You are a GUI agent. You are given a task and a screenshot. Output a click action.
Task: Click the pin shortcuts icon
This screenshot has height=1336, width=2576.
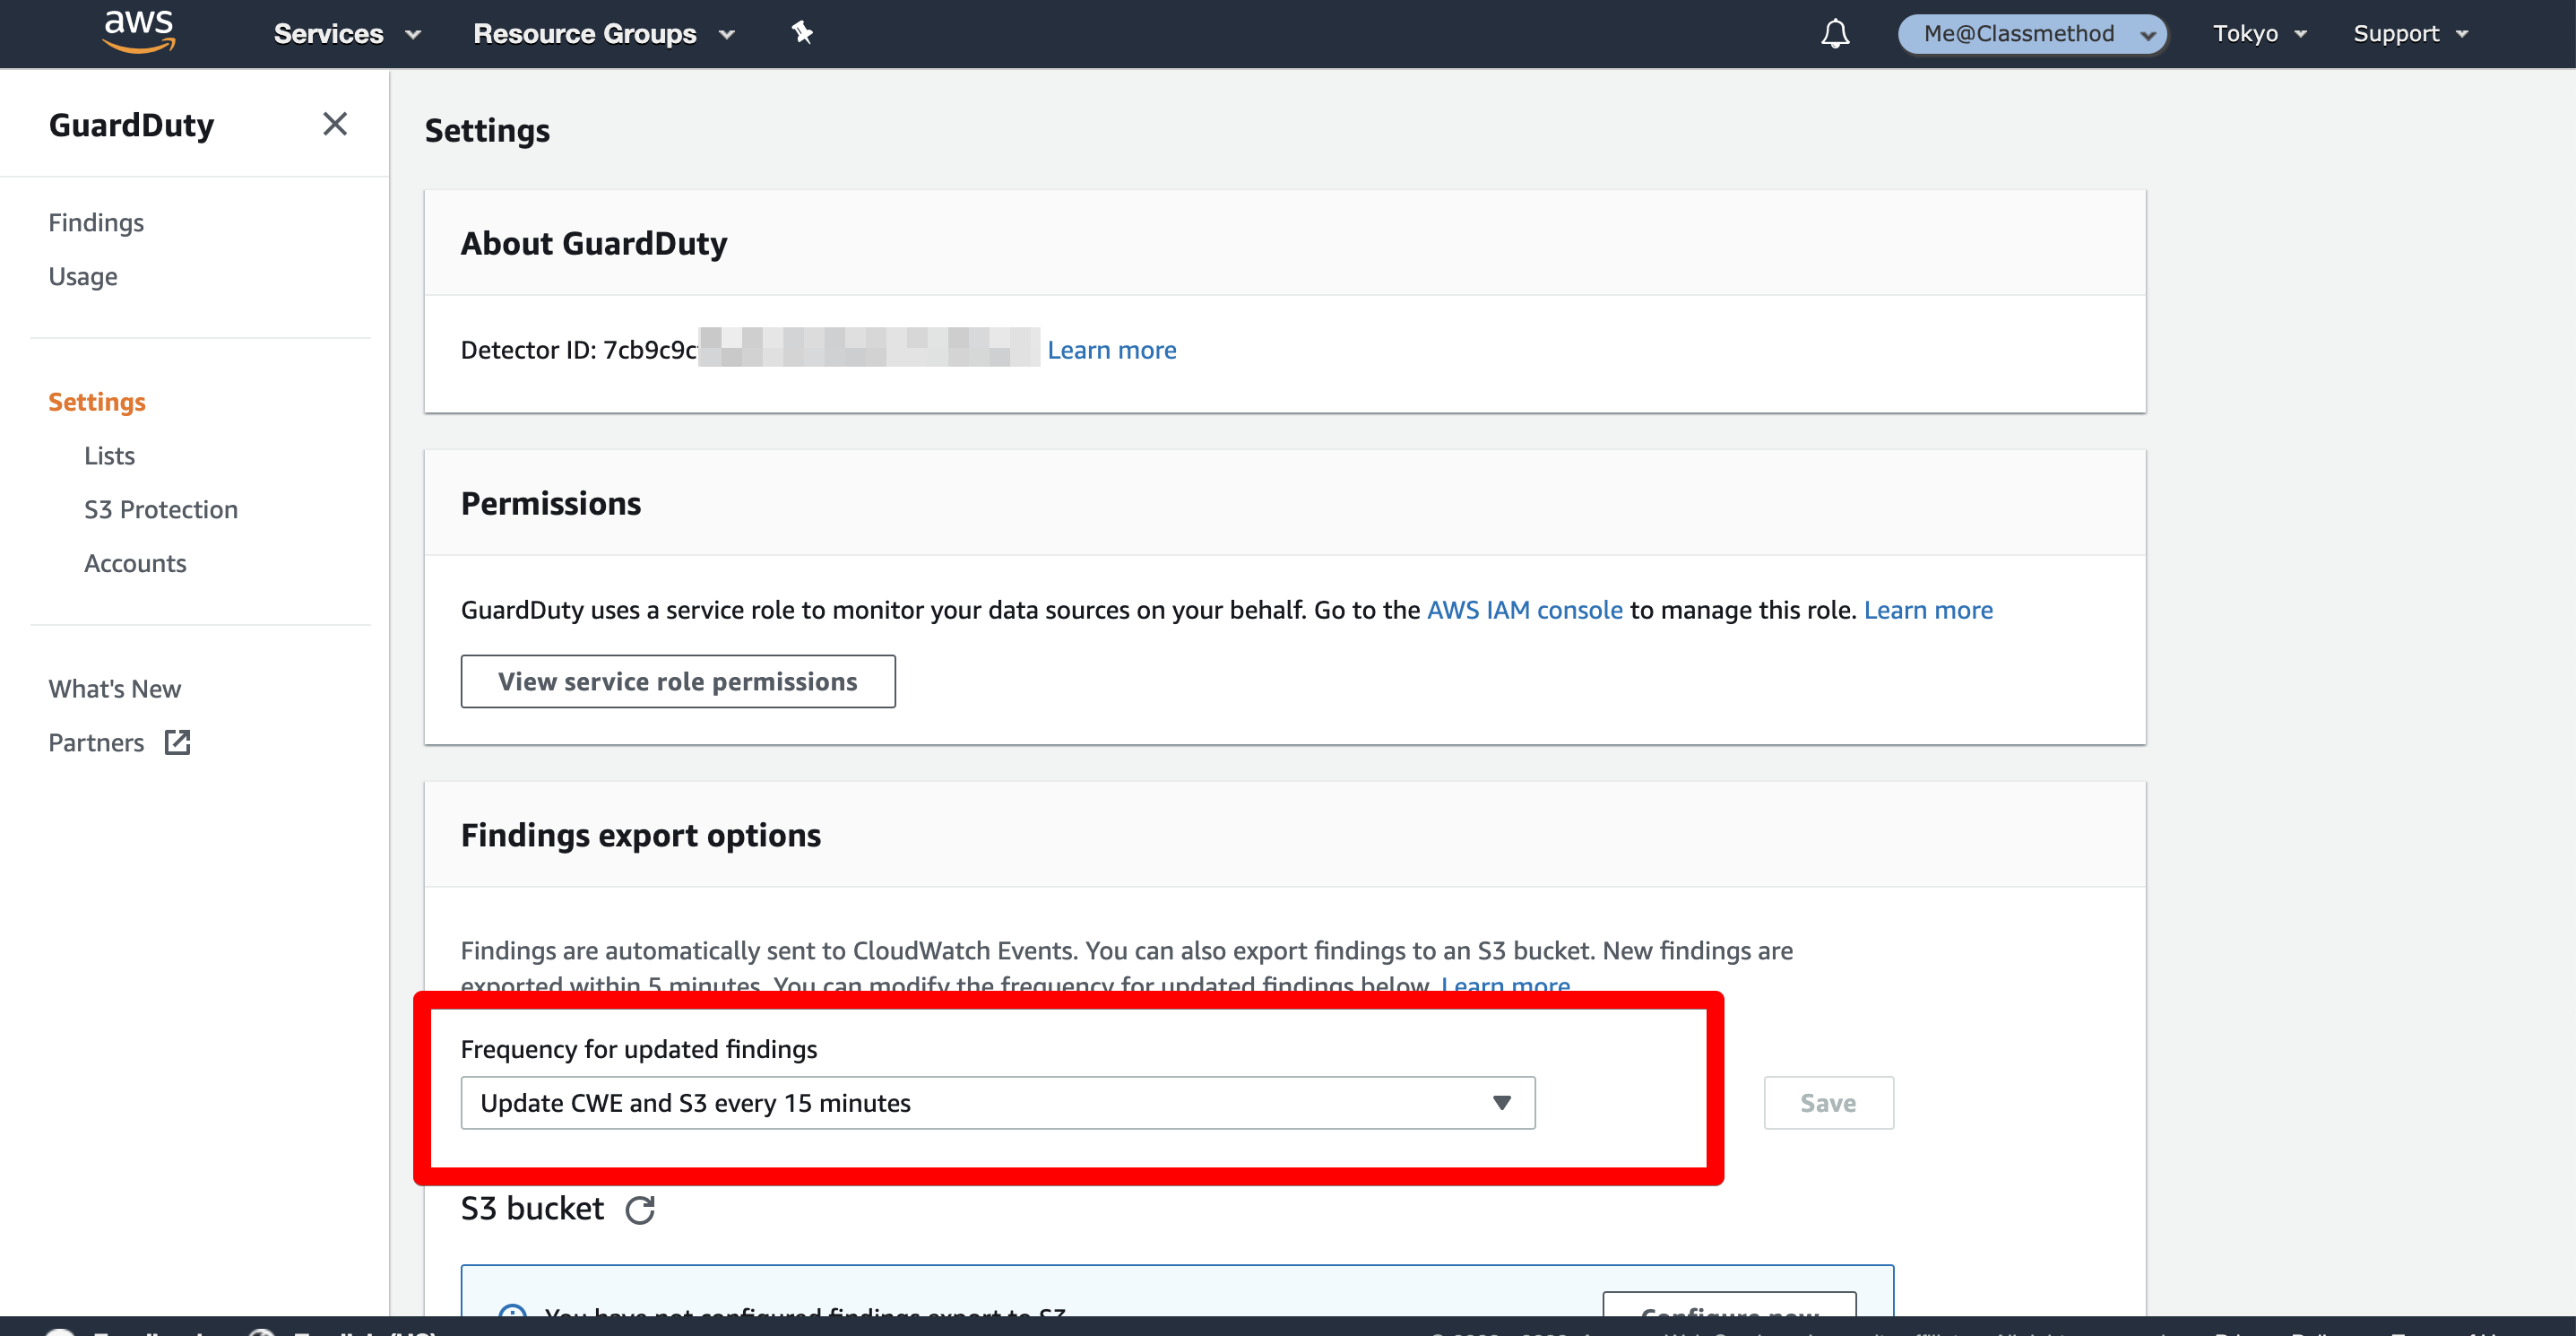(x=802, y=33)
